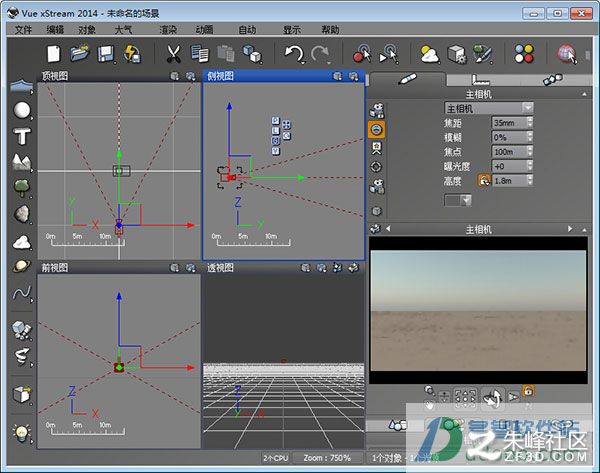Viewport: 600px width, 473px height.
Task: Click the 高度 1.8m stepper arrows
Action: (x=530, y=180)
